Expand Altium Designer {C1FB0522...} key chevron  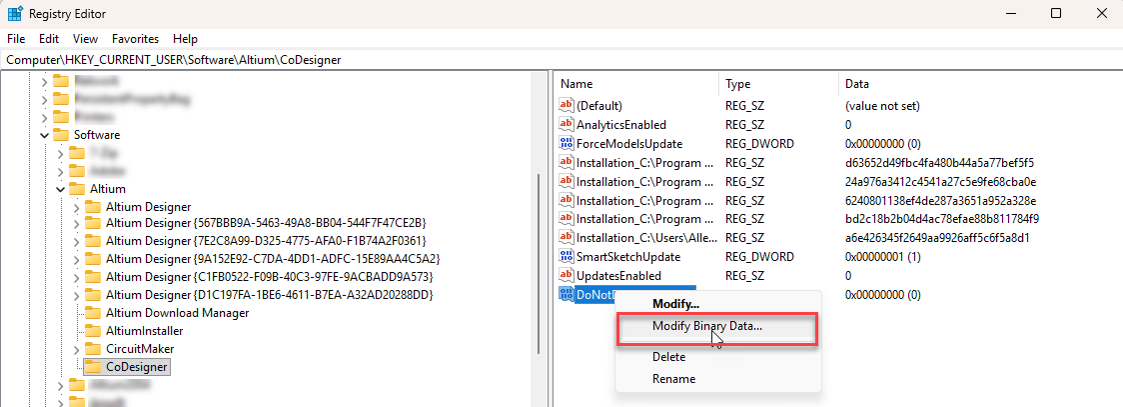pyautogui.click(x=77, y=277)
